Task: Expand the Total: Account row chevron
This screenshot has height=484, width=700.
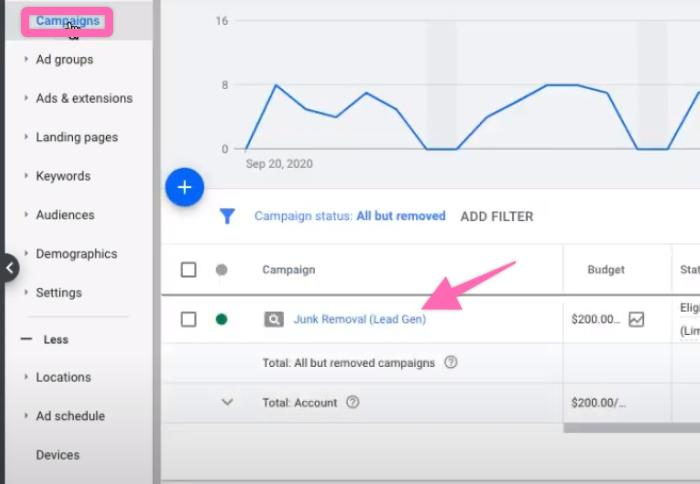Action: [x=227, y=402]
